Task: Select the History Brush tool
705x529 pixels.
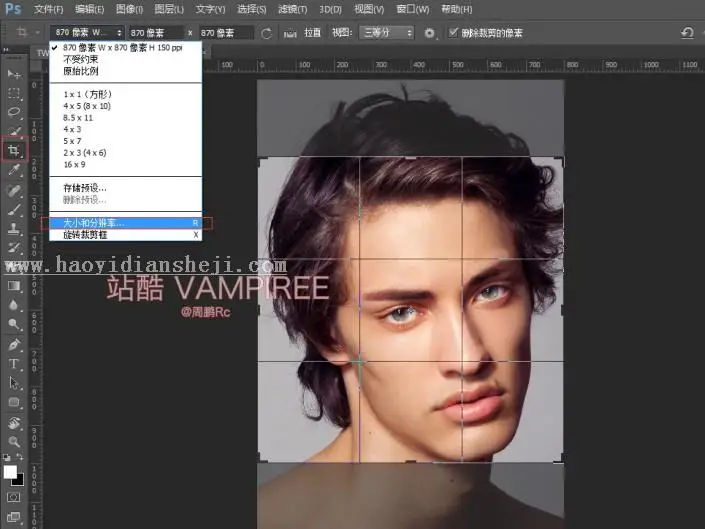Action: coord(14,248)
